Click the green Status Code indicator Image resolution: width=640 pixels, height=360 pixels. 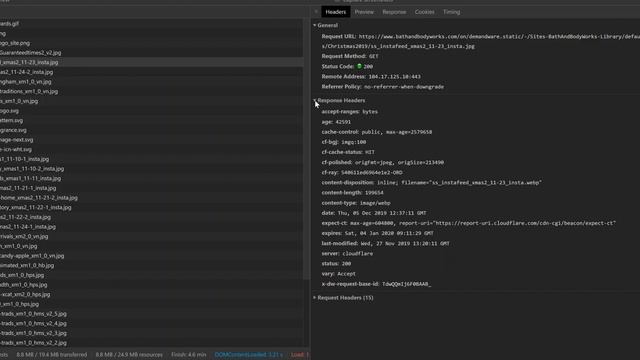tap(359, 66)
